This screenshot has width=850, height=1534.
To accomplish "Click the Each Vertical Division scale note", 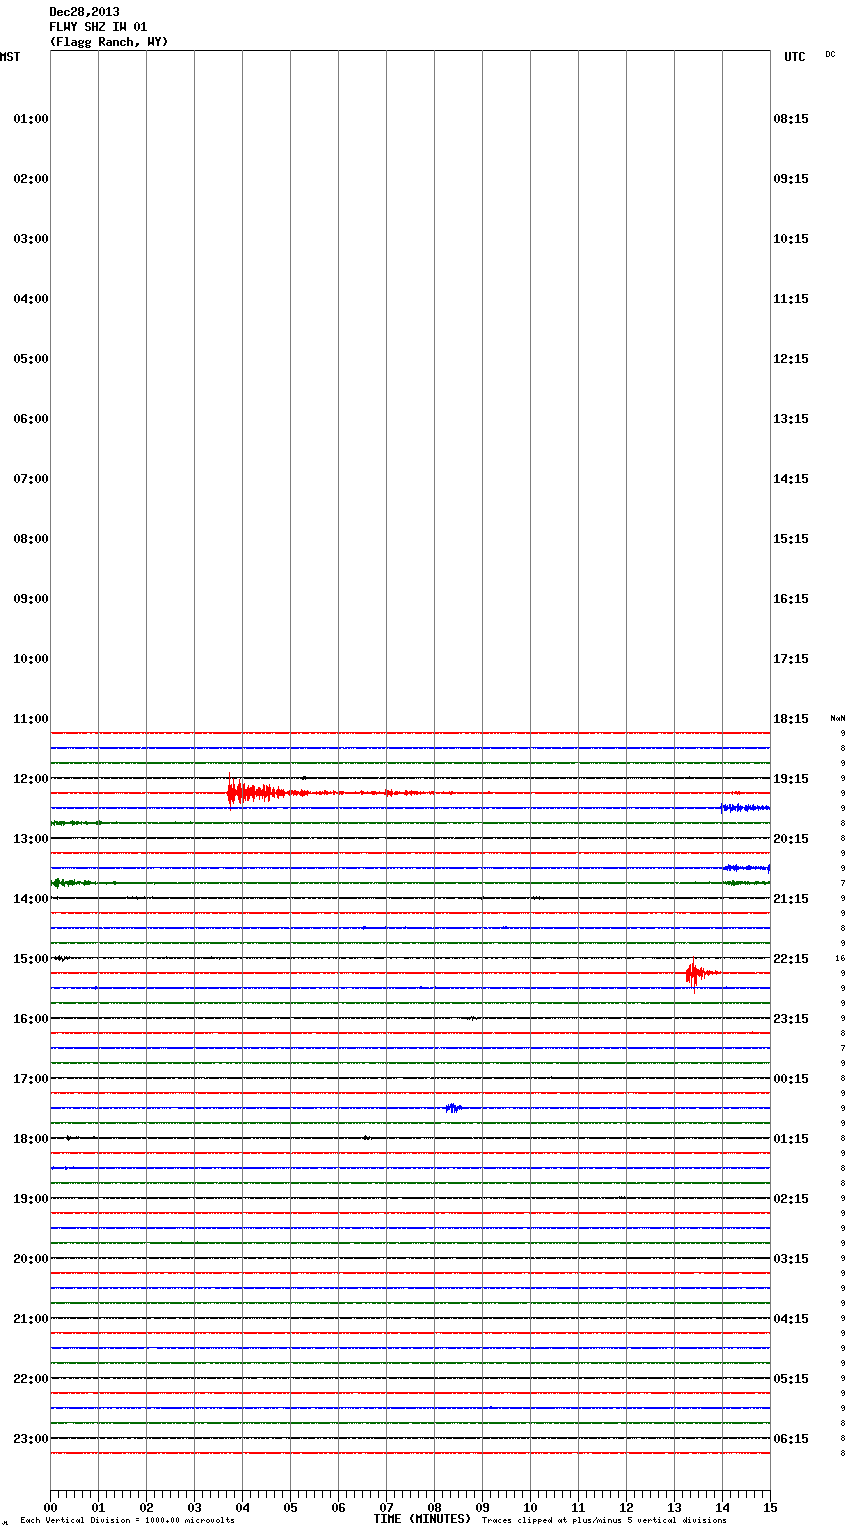I will point(127,1521).
